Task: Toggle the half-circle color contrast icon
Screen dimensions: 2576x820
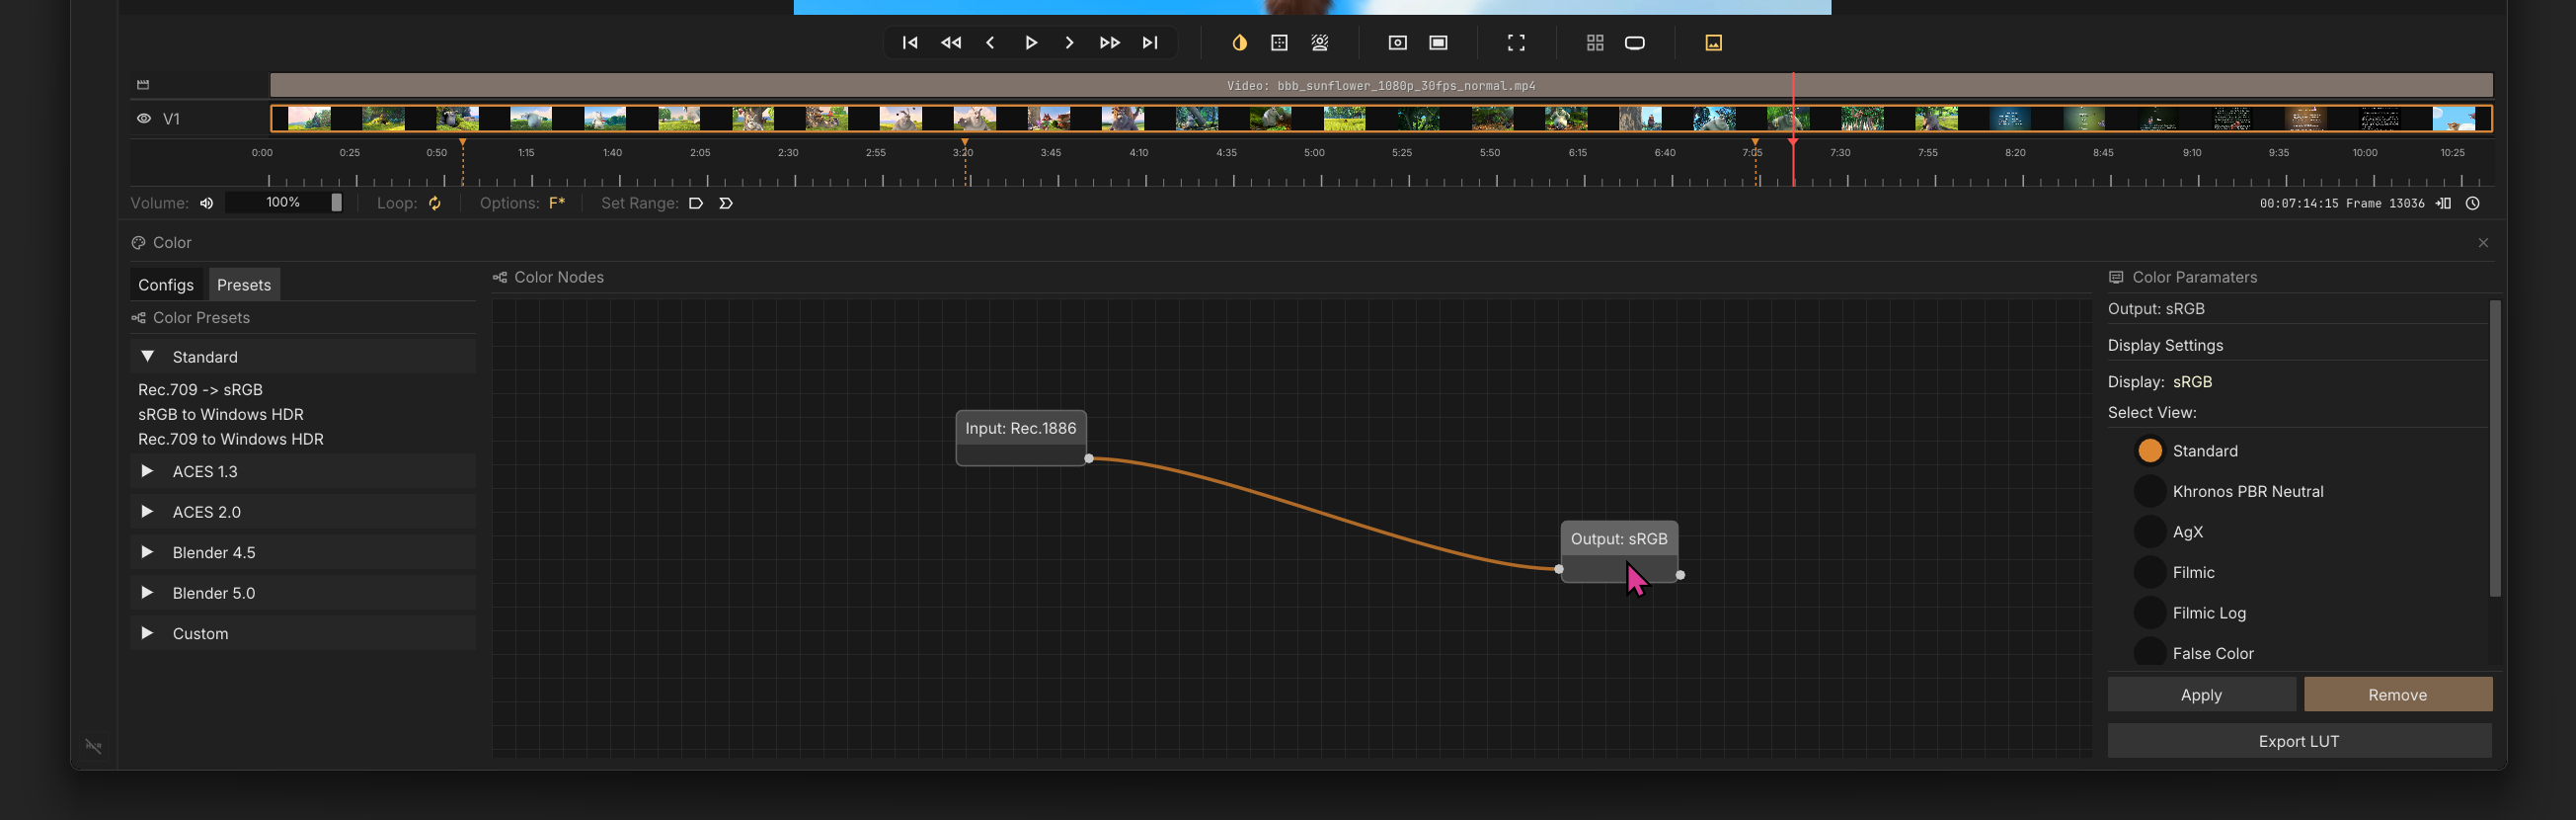Action: point(1239,43)
